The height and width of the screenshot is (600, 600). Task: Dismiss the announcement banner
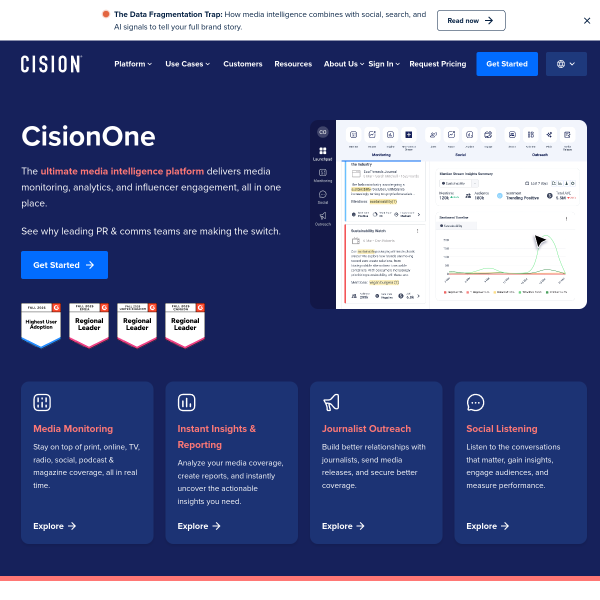pos(587,21)
